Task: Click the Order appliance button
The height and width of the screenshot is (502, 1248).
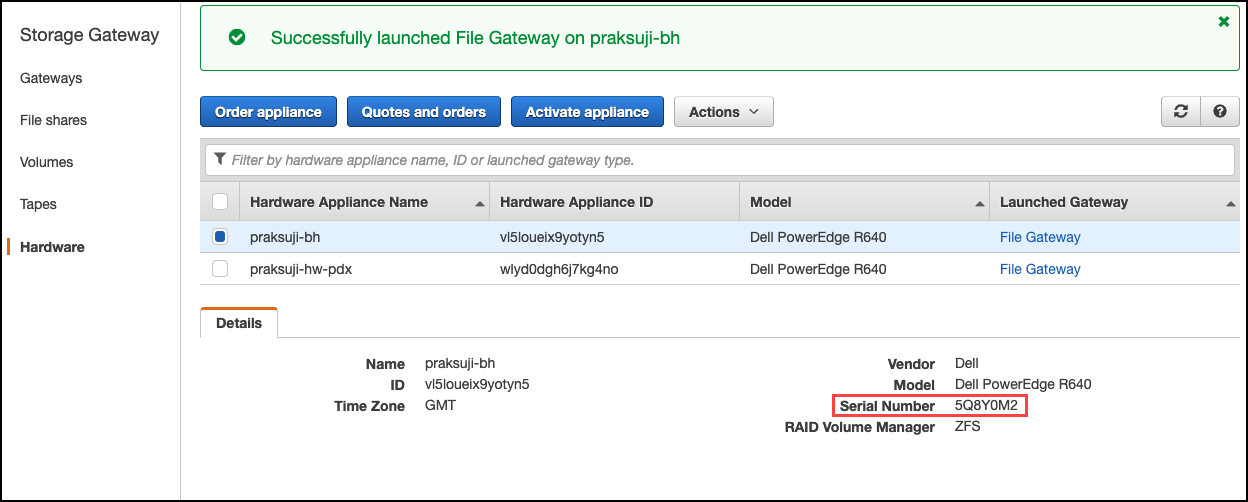Action: (x=268, y=112)
